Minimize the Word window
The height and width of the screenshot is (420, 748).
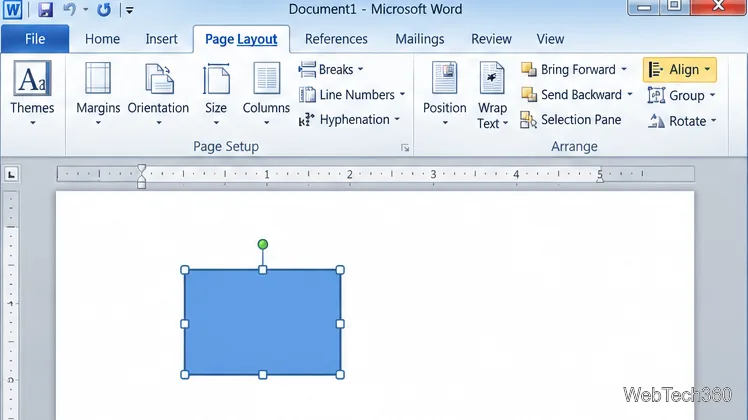(644, 7)
